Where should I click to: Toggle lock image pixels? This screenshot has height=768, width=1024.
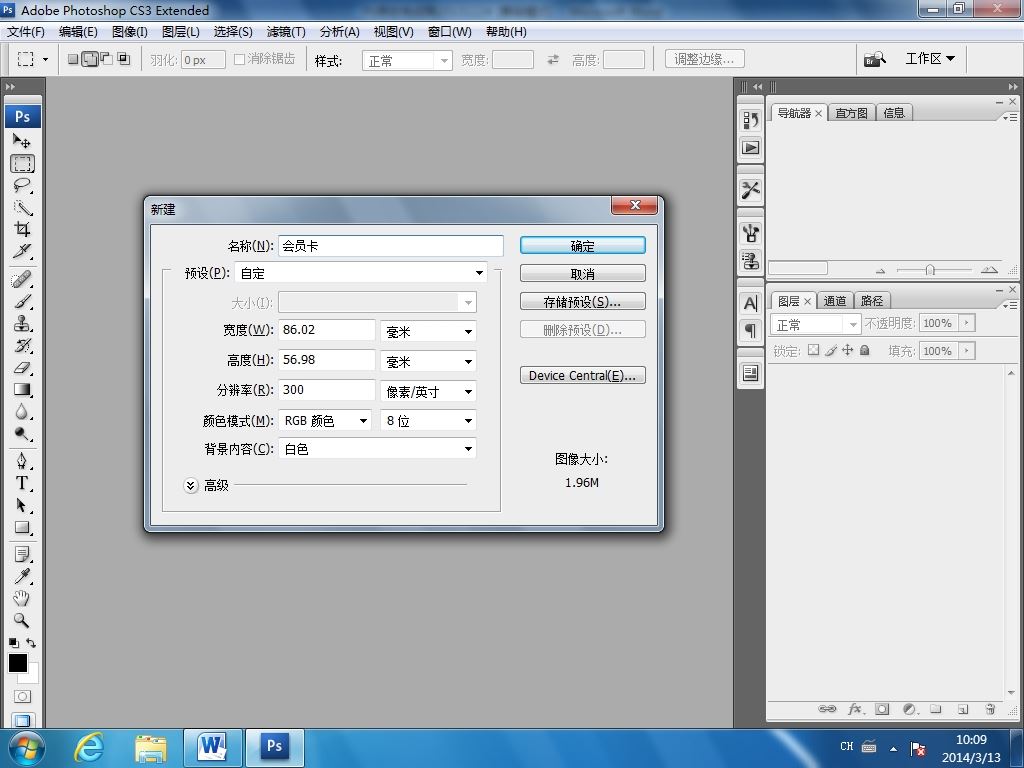coord(830,350)
